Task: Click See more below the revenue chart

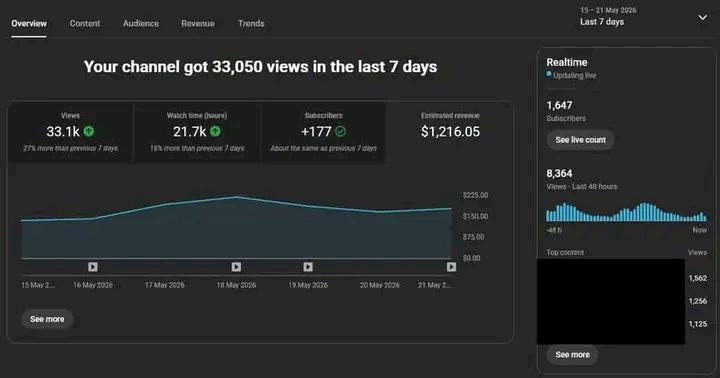Action: point(47,319)
